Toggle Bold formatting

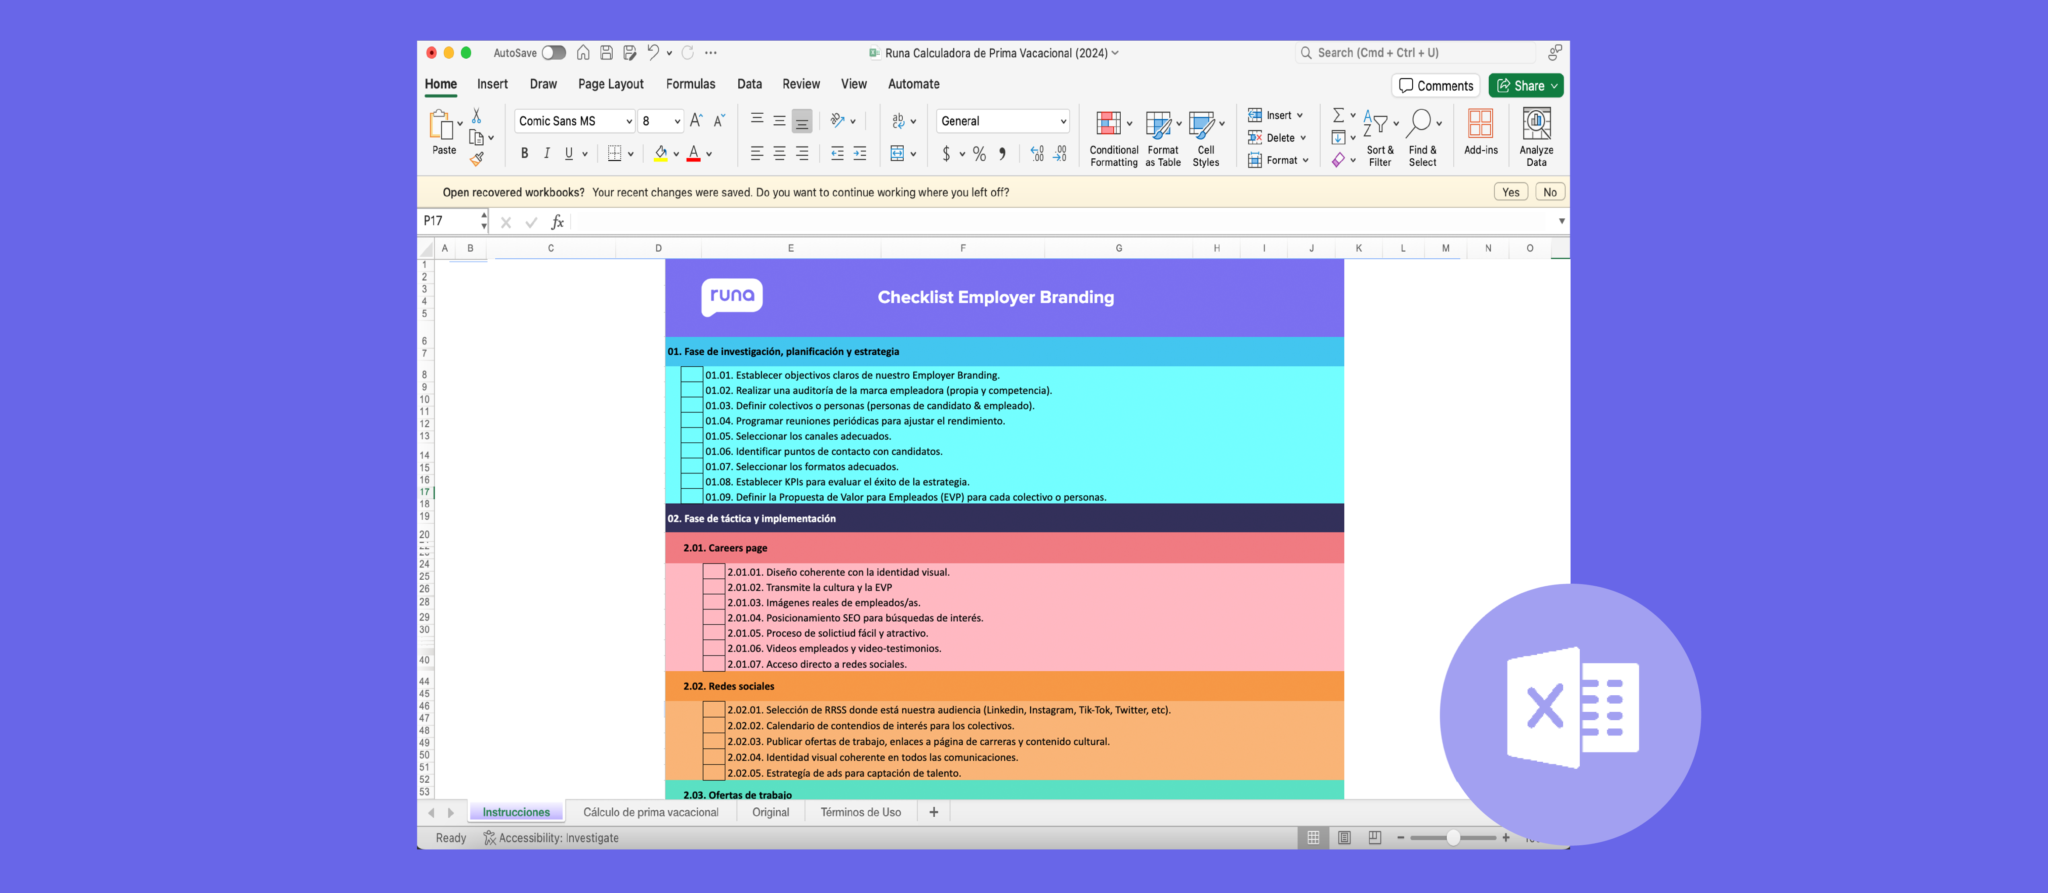pyautogui.click(x=524, y=153)
